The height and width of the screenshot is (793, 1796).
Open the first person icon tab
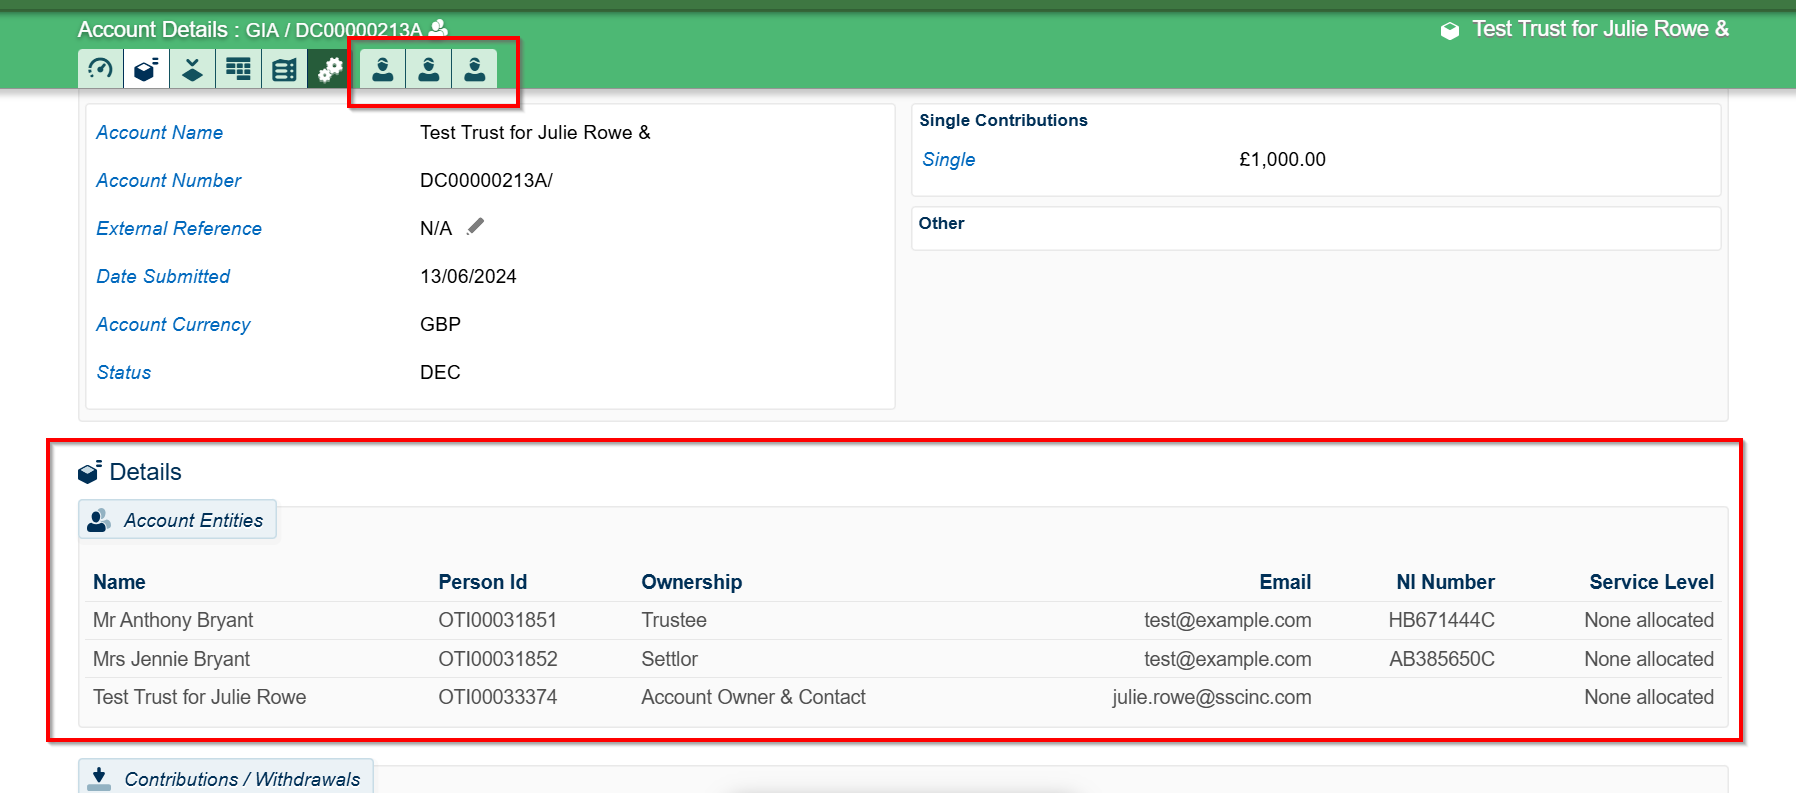[x=382, y=69]
